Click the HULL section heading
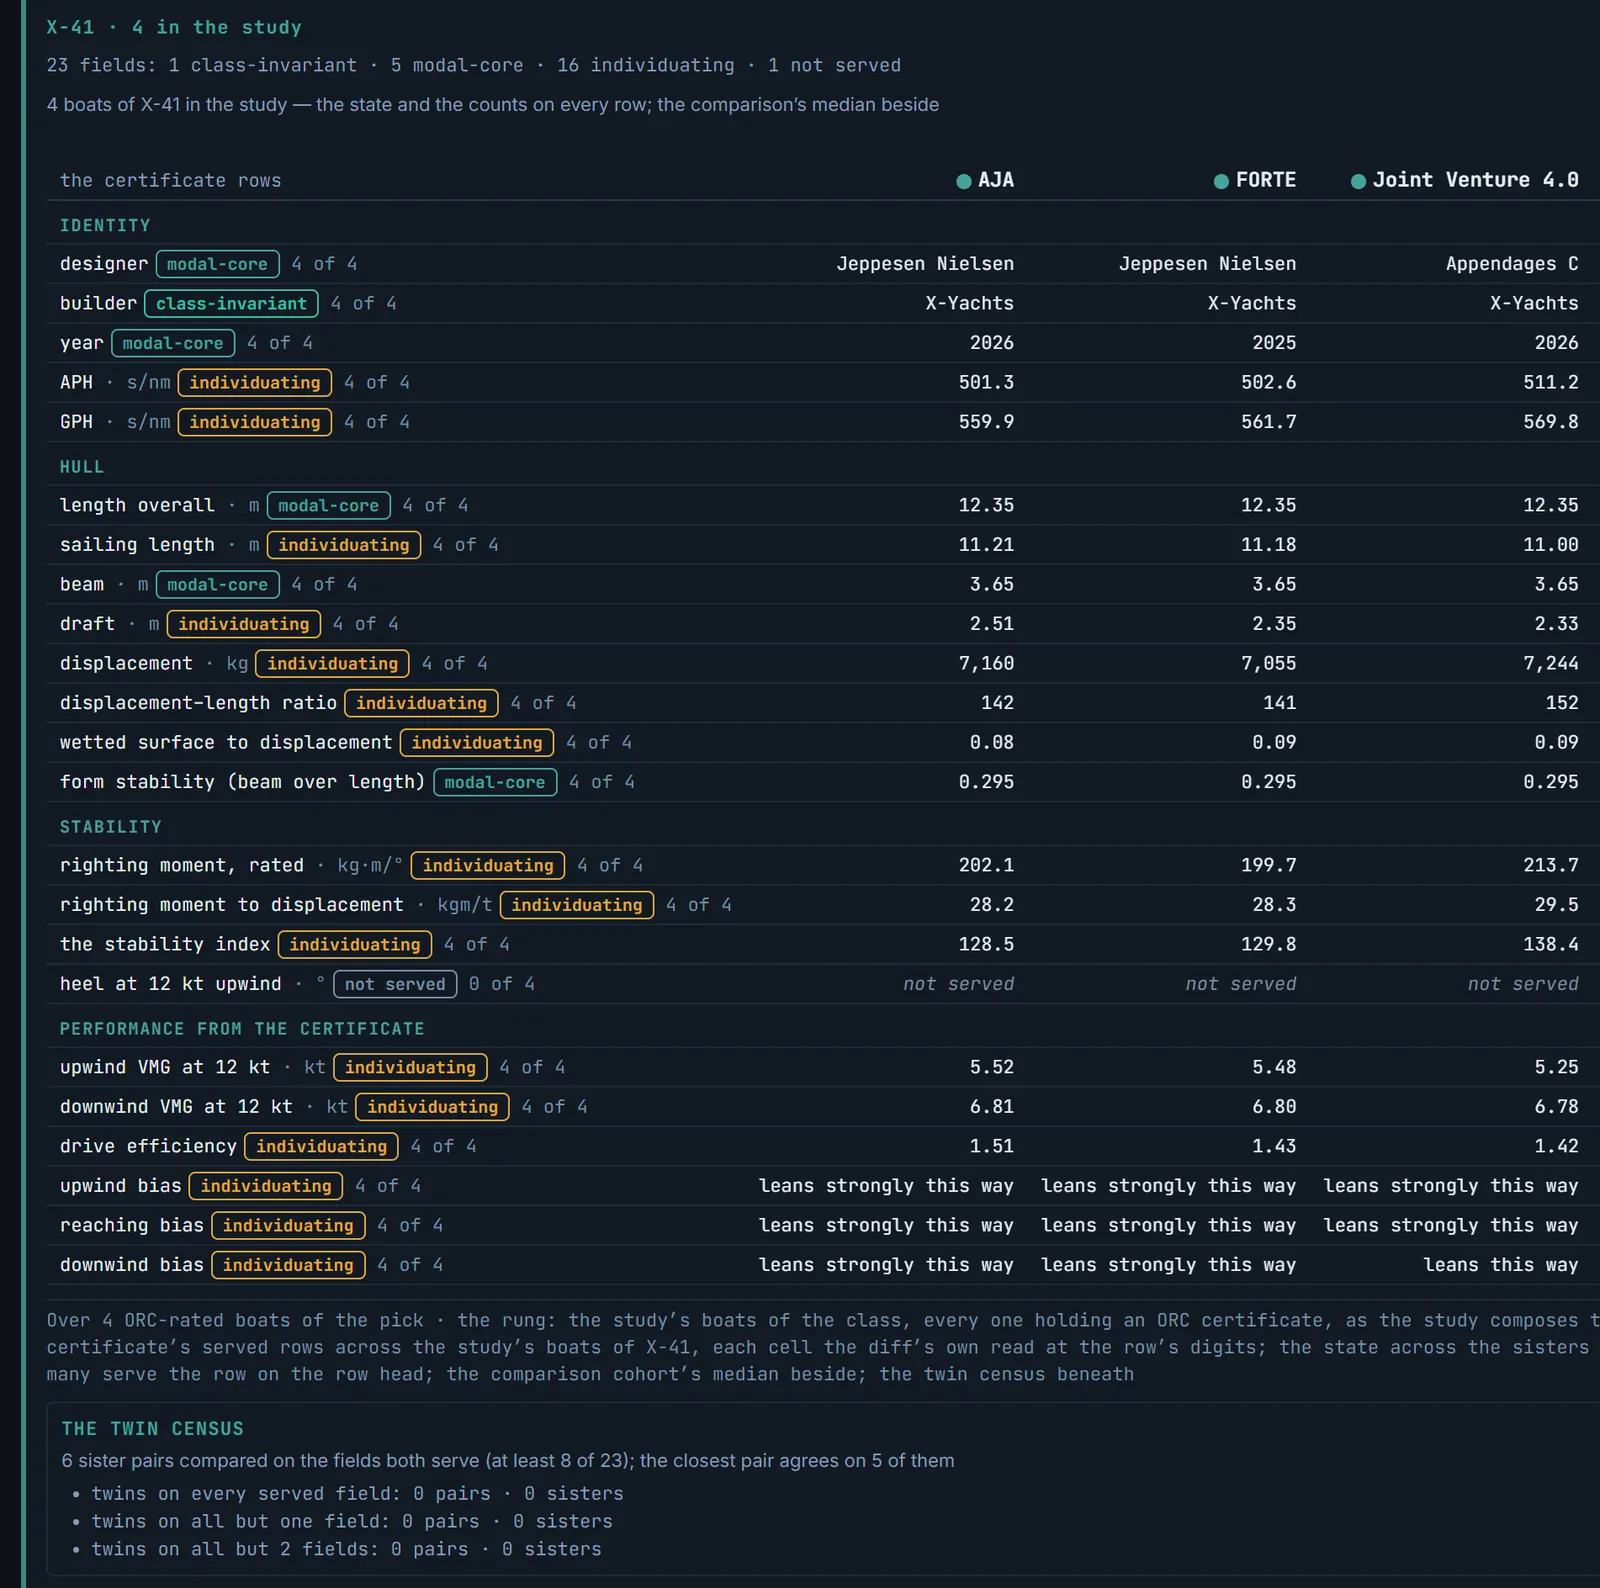 coord(82,467)
